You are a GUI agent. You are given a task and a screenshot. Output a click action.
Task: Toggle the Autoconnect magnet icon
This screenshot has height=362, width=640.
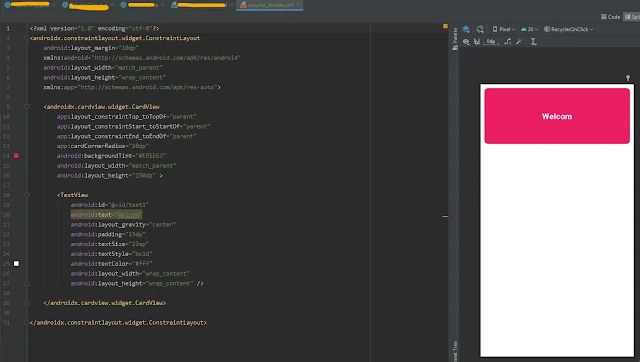point(477,42)
